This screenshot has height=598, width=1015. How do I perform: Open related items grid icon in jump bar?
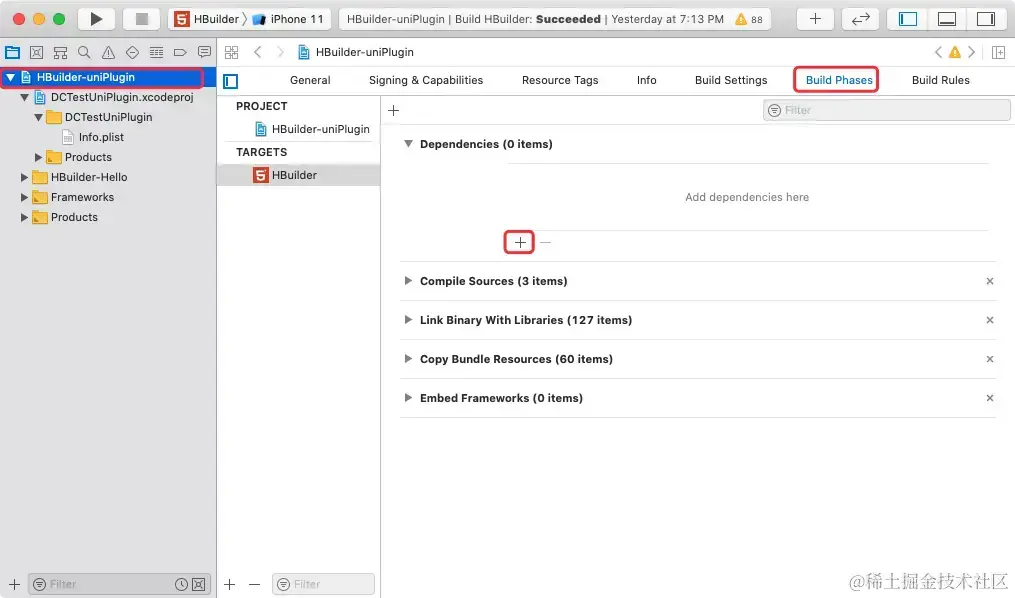tap(231, 52)
